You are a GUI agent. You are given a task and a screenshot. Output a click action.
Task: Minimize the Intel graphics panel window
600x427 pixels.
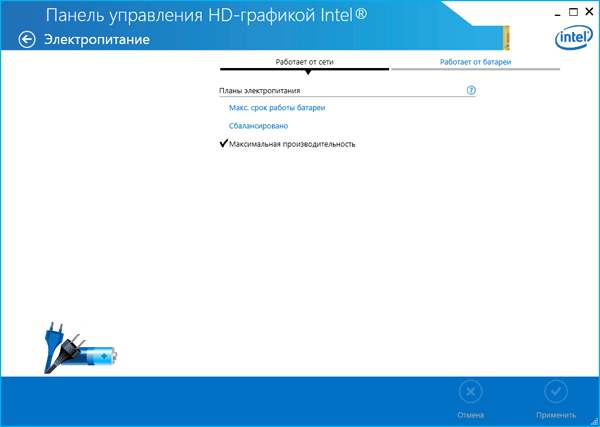548,9
